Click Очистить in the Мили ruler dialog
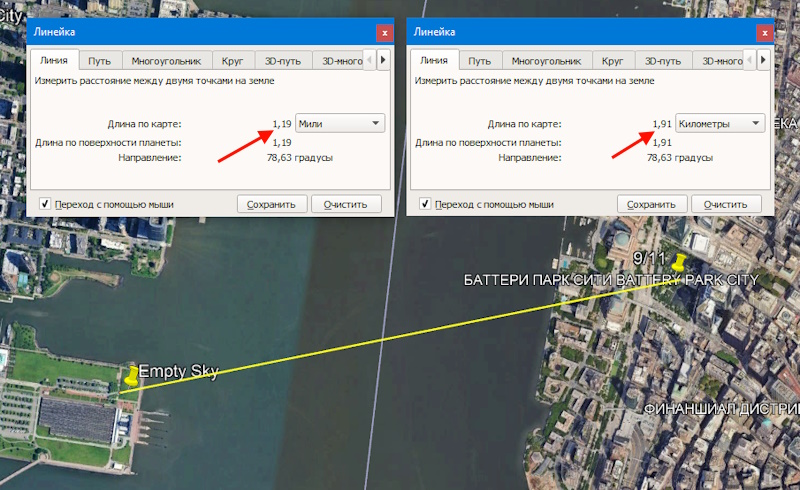 tap(346, 204)
